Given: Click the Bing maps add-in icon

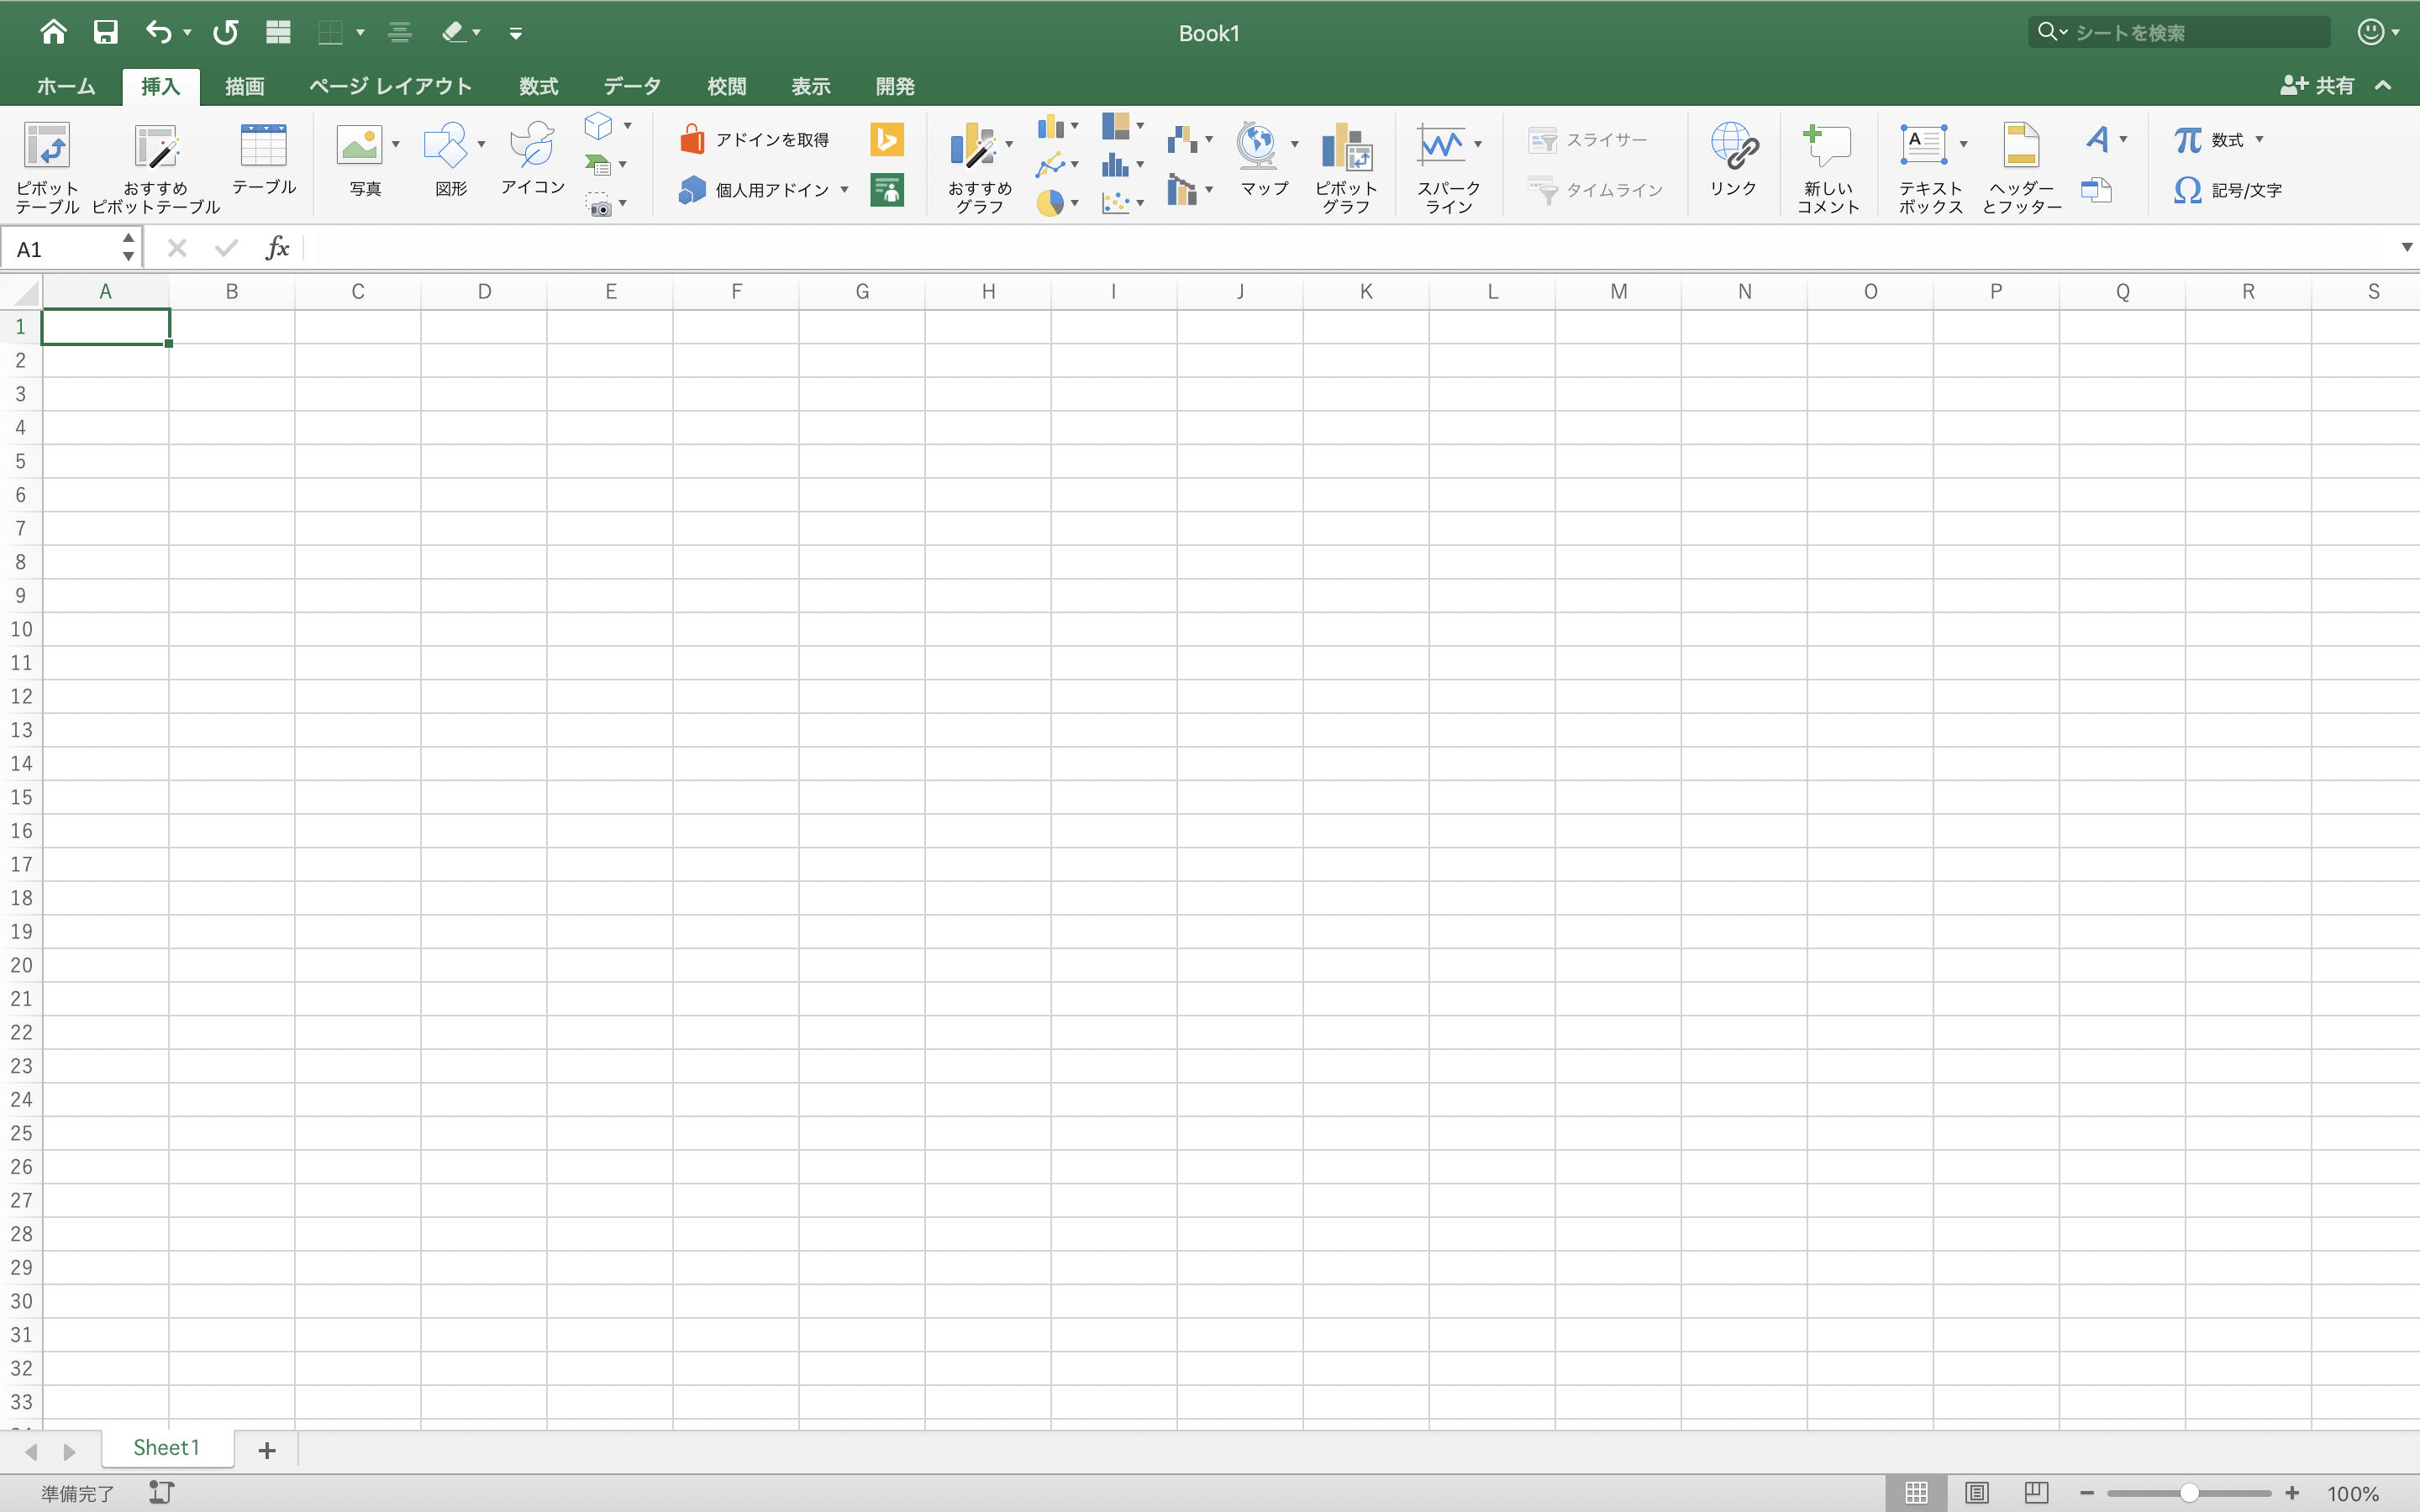Looking at the screenshot, I should [x=886, y=139].
